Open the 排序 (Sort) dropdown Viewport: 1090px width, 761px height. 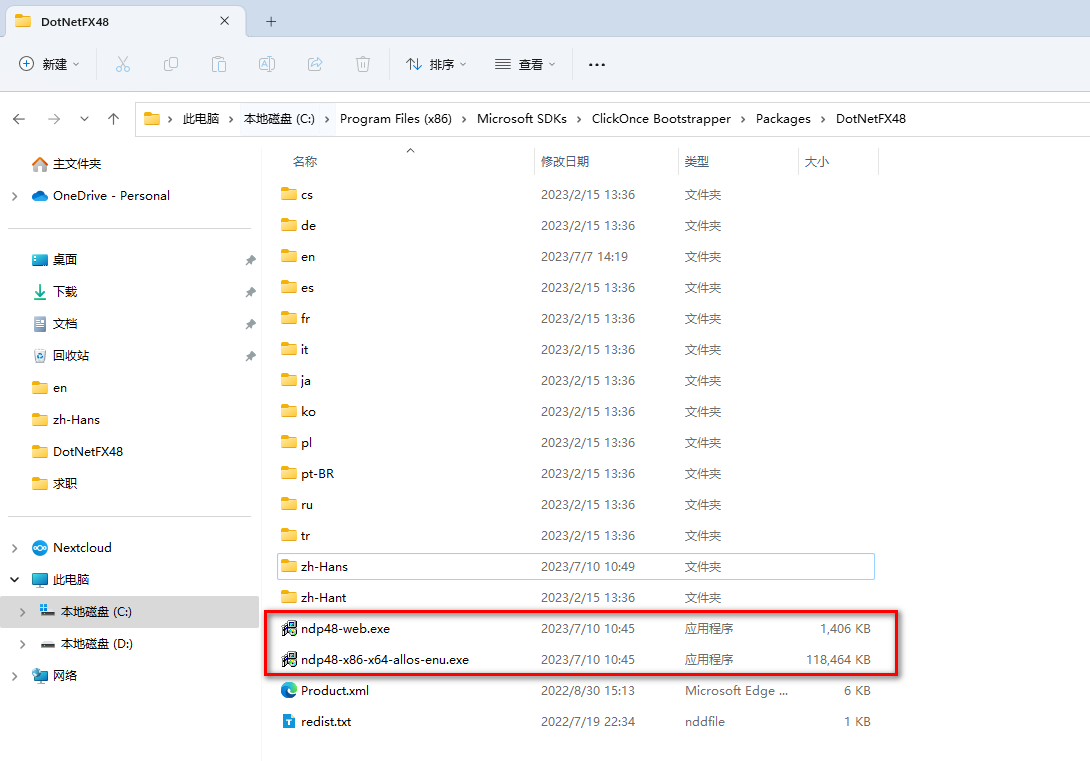click(436, 64)
